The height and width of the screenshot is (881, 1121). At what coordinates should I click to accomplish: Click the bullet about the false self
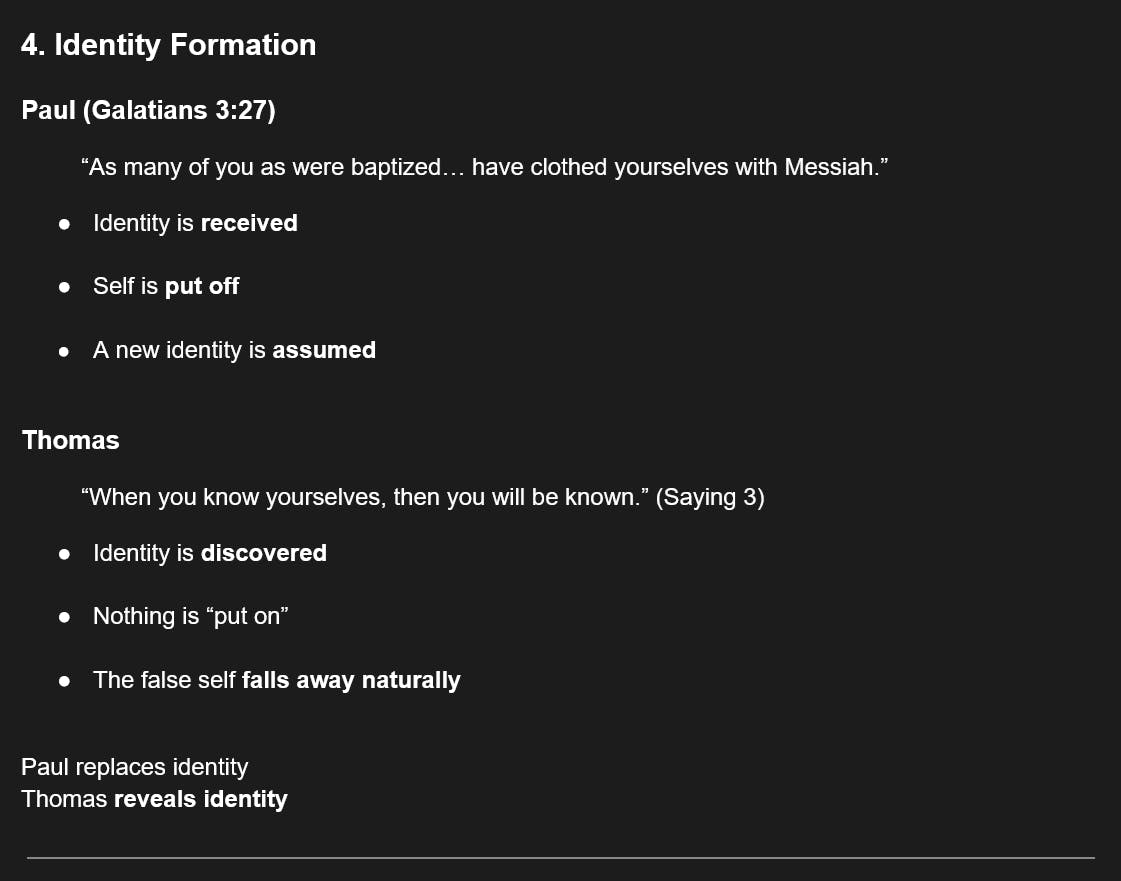click(277, 680)
